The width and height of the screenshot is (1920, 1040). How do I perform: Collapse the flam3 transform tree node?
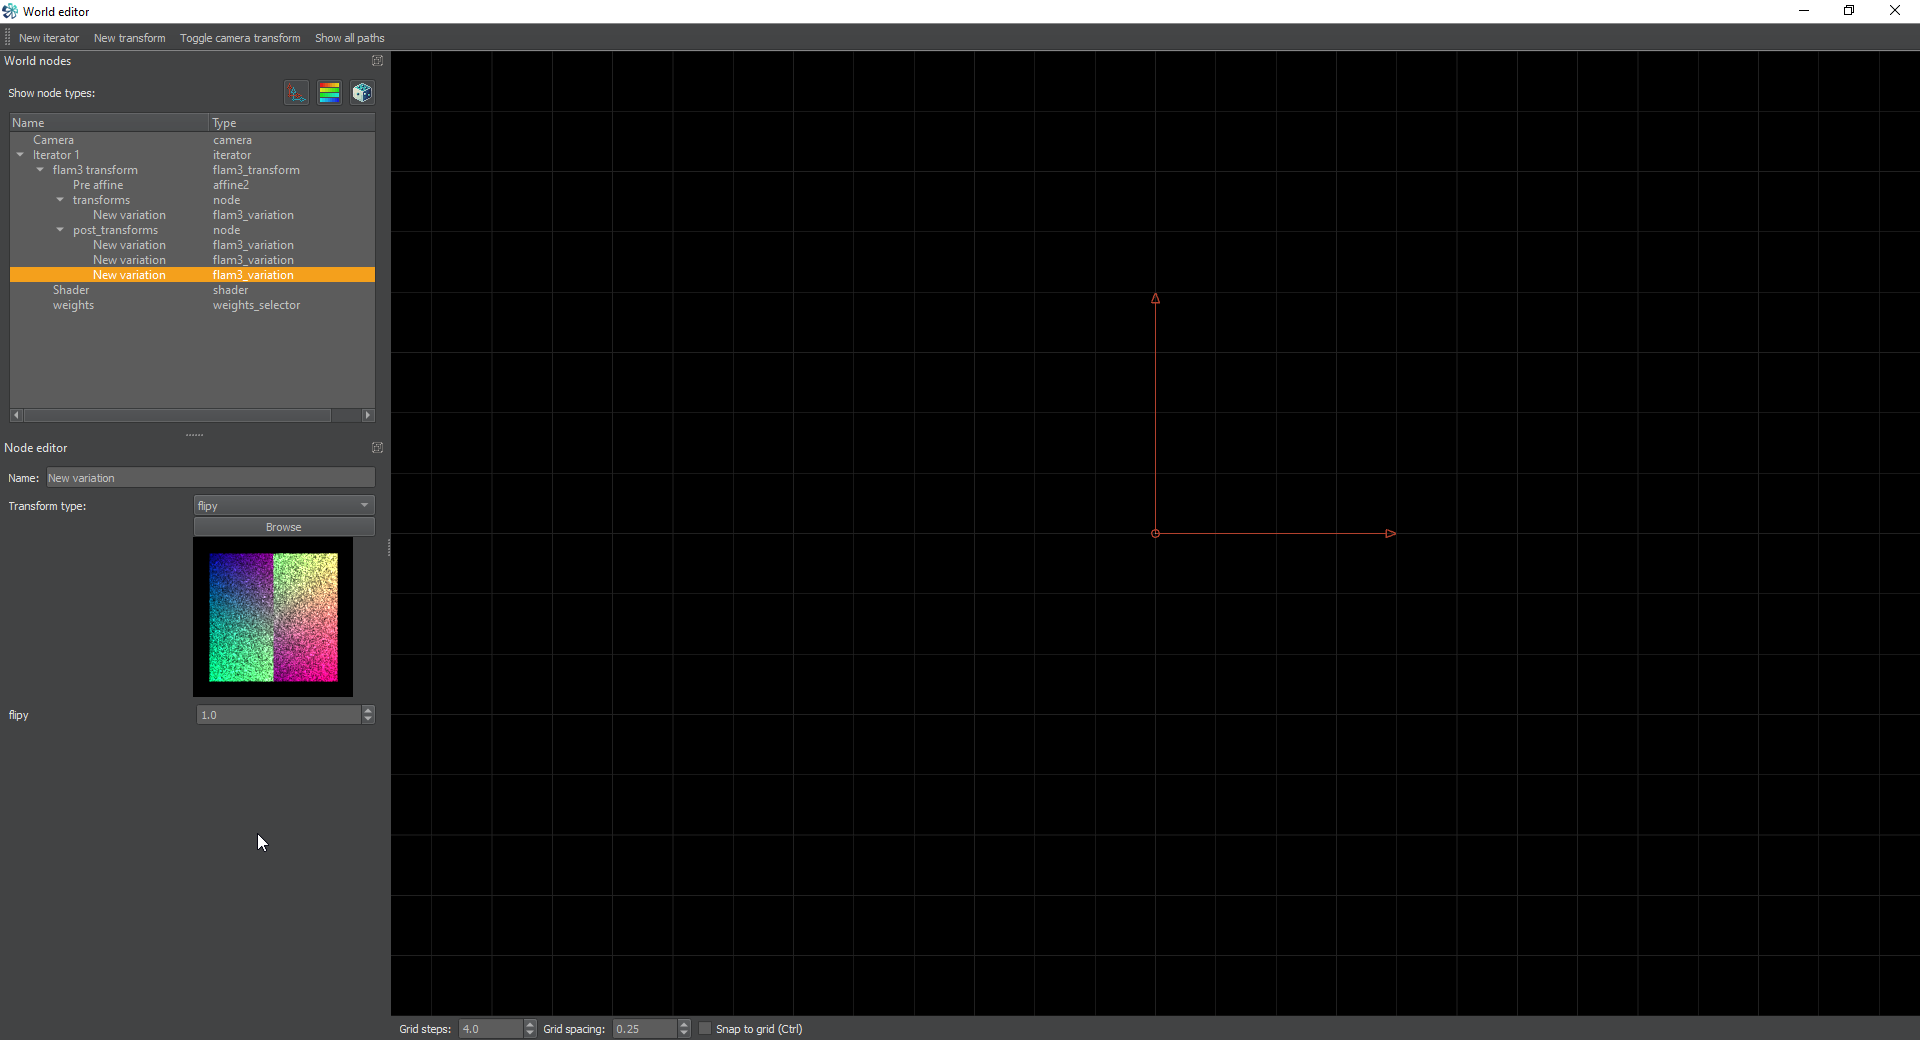[40, 170]
